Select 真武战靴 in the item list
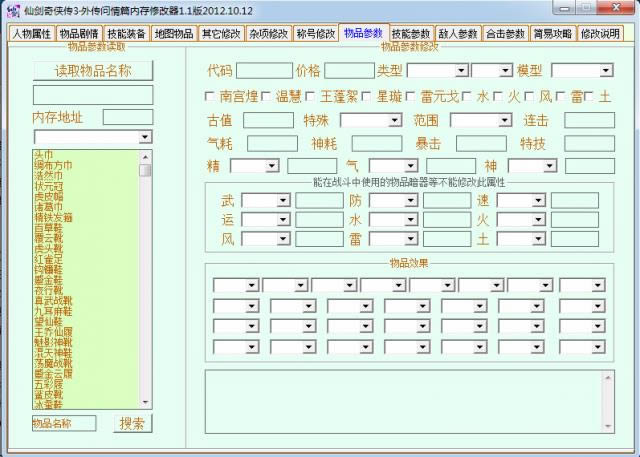Image resolution: width=640 pixels, height=457 pixels. pos(53,301)
